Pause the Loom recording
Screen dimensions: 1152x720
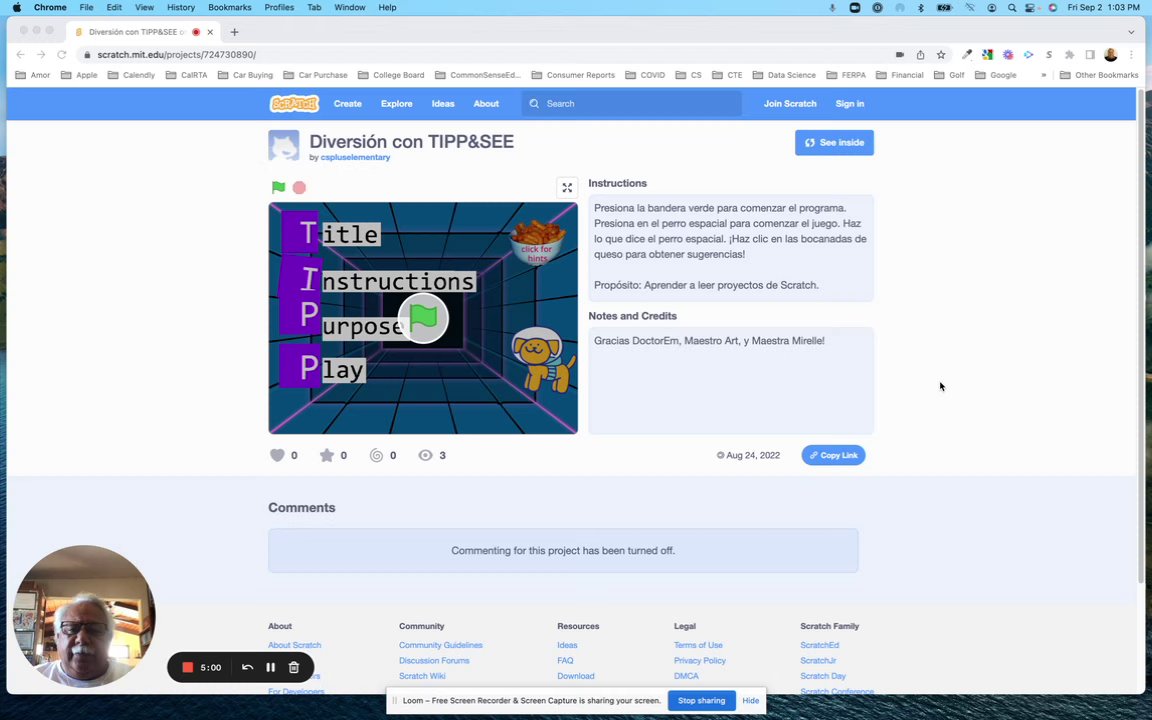pyautogui.click(x=270, y=667)
